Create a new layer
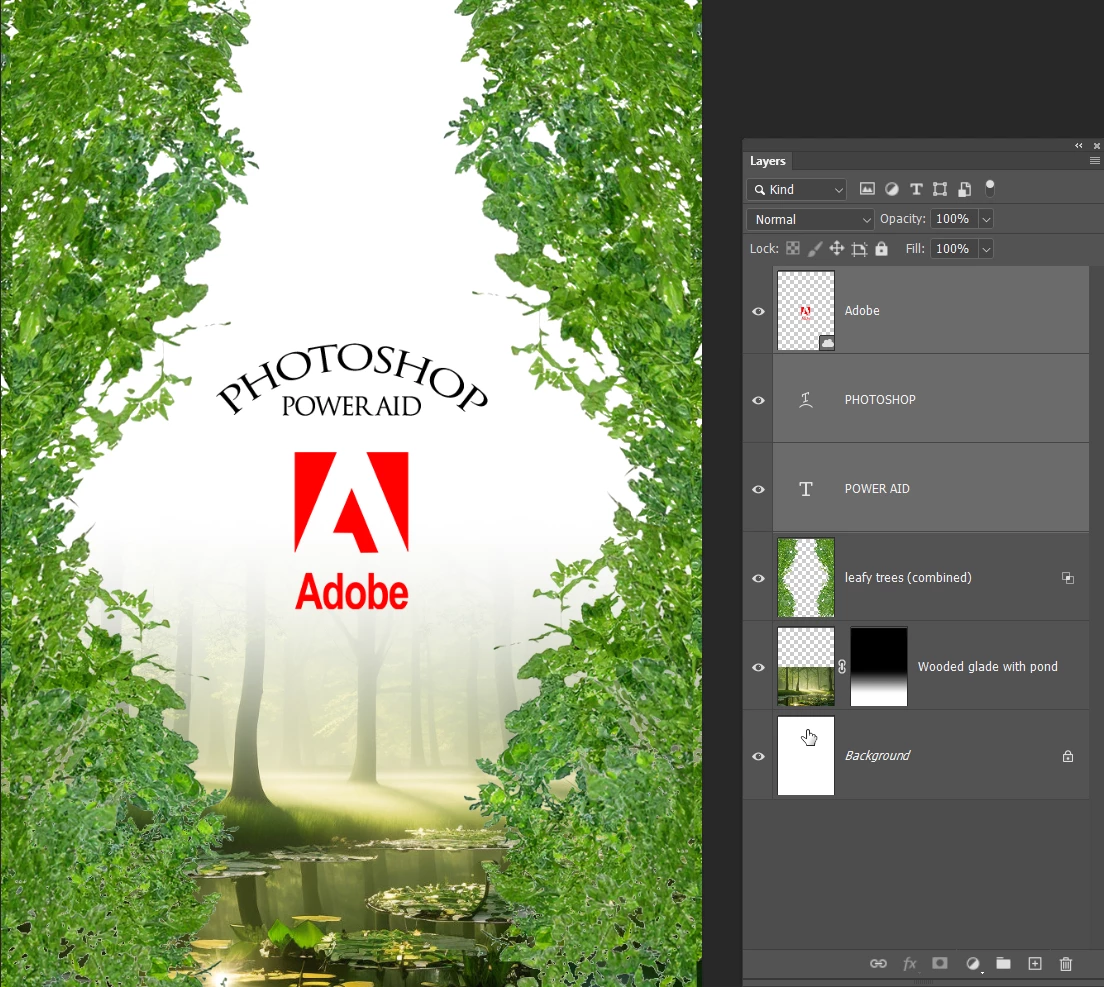Screen dimensions: 1104x987 pyautogui.click(x=1035, y=964)
